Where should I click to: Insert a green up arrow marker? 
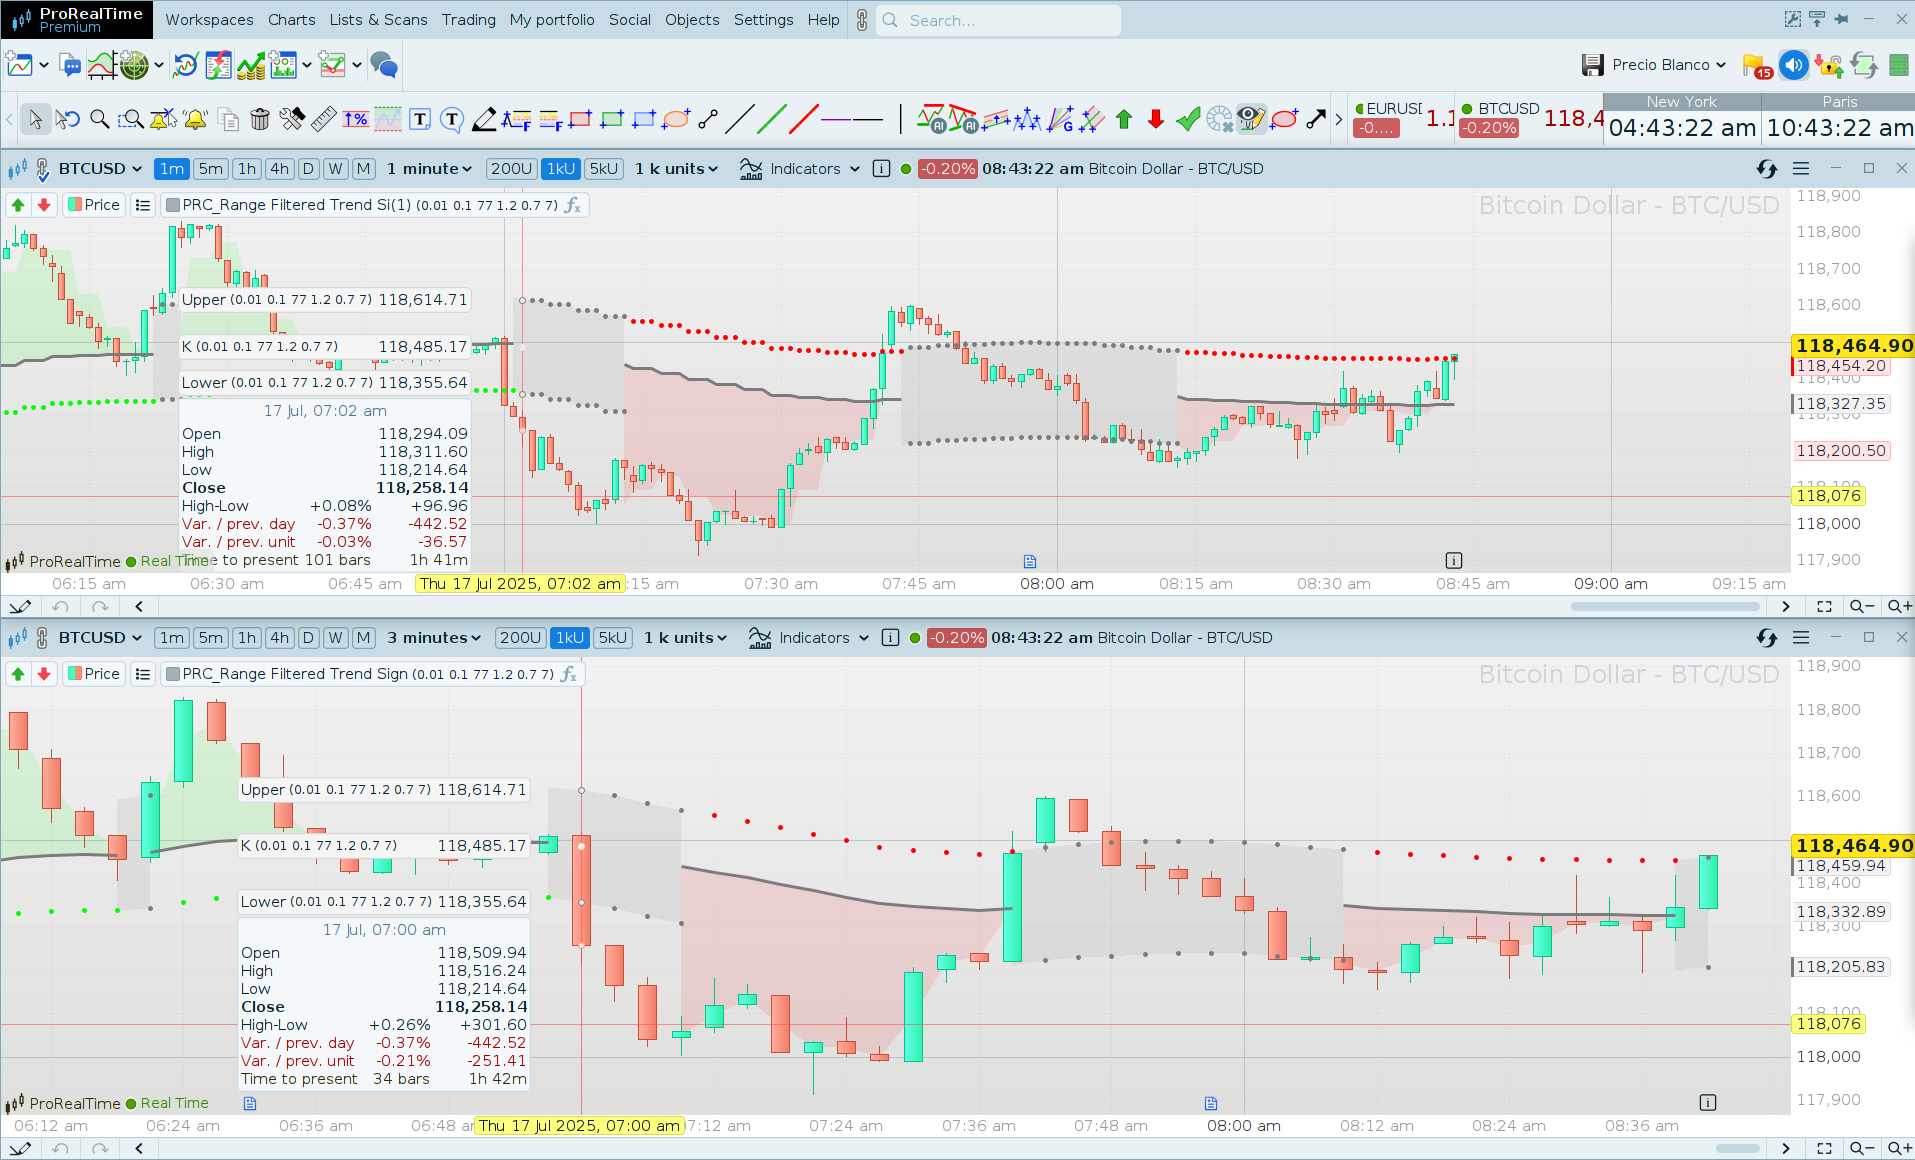[x=1124, y=120]
